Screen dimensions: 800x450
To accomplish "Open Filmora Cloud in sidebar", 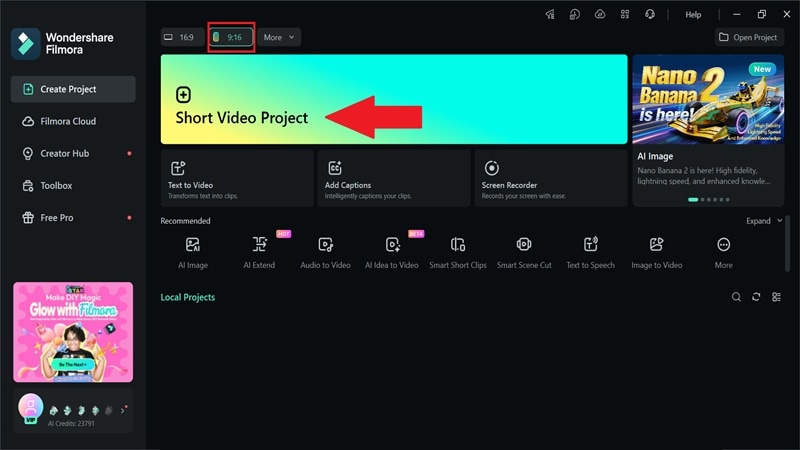I will click(x=73, y=121).
